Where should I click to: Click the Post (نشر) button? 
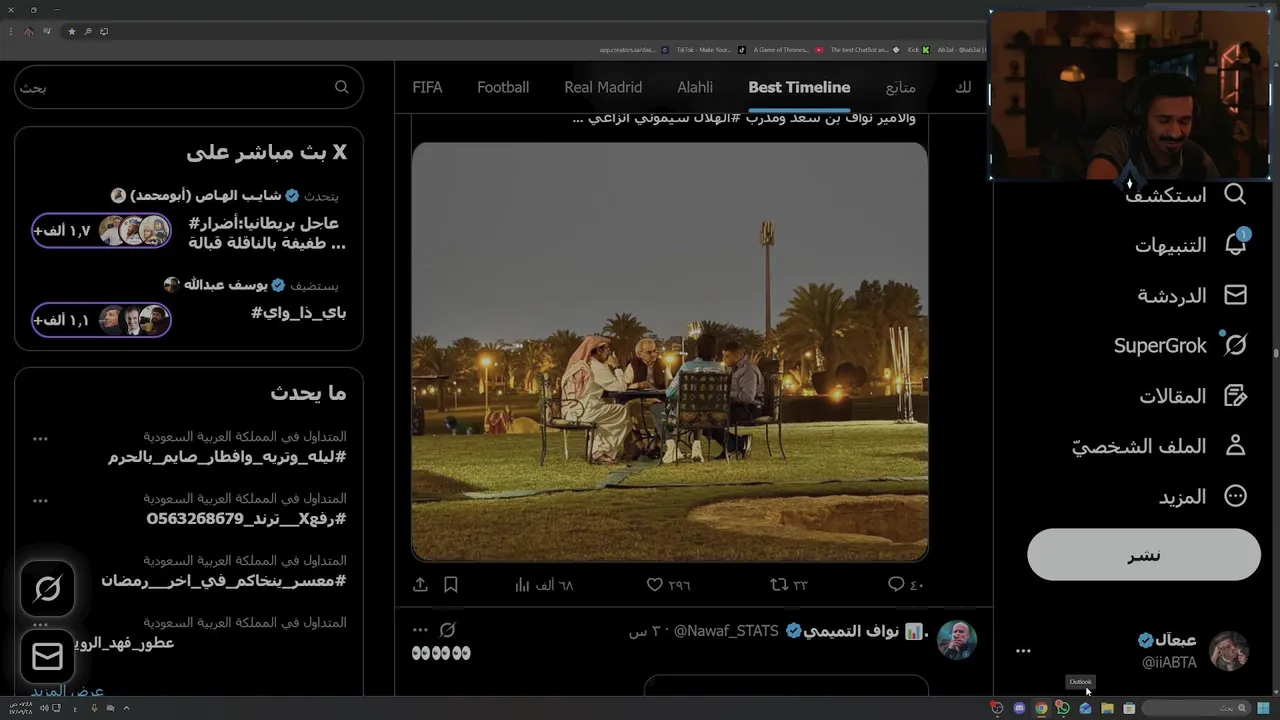(x=1144, y=555)
